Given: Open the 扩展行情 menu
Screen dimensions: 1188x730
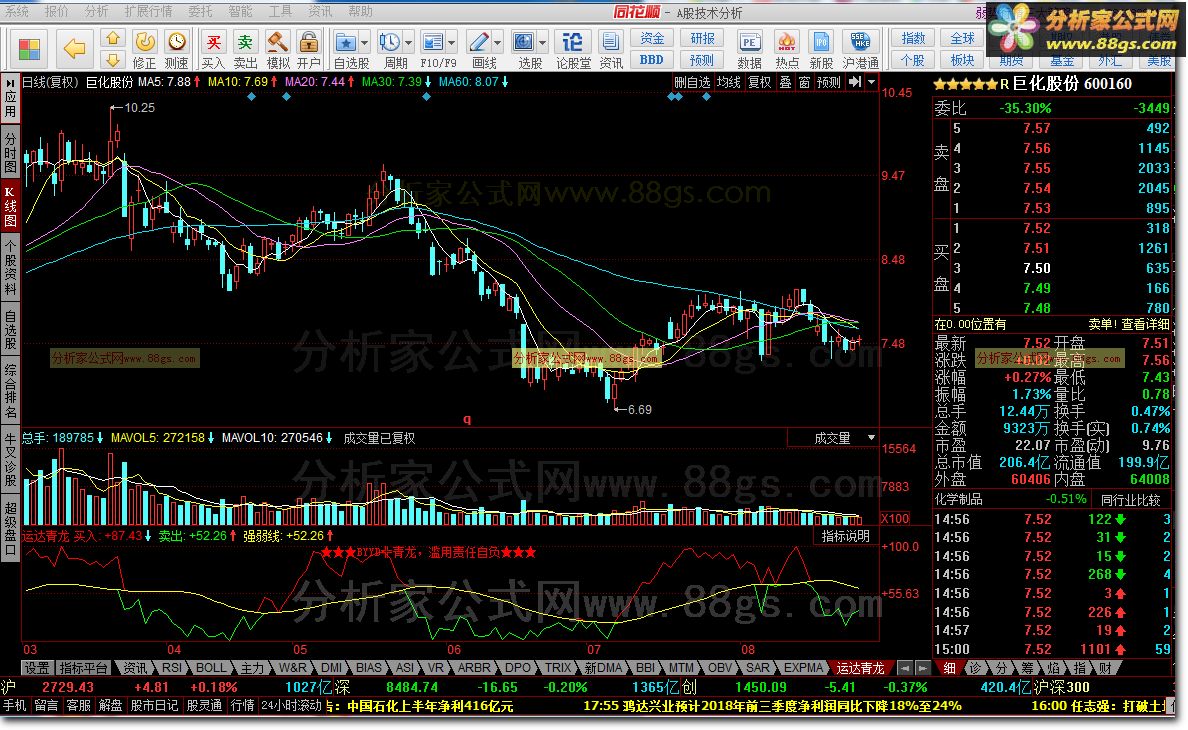Looking at the screenshot, I should (x=148, y=11).
